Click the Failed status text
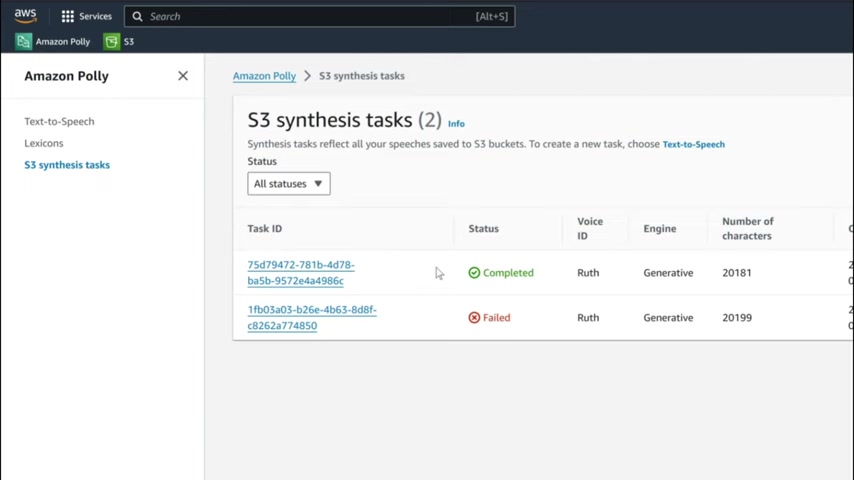Viewport: 854px width, 480px height. click(x=497, y=318)
